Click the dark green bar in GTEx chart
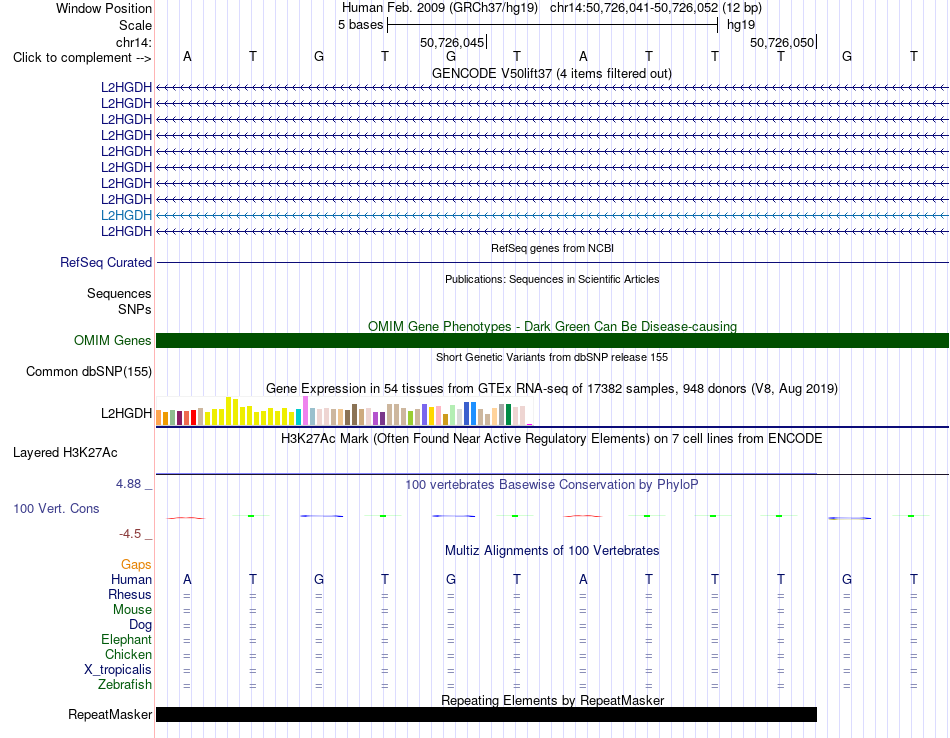950x738 pixels. (508, 414)
